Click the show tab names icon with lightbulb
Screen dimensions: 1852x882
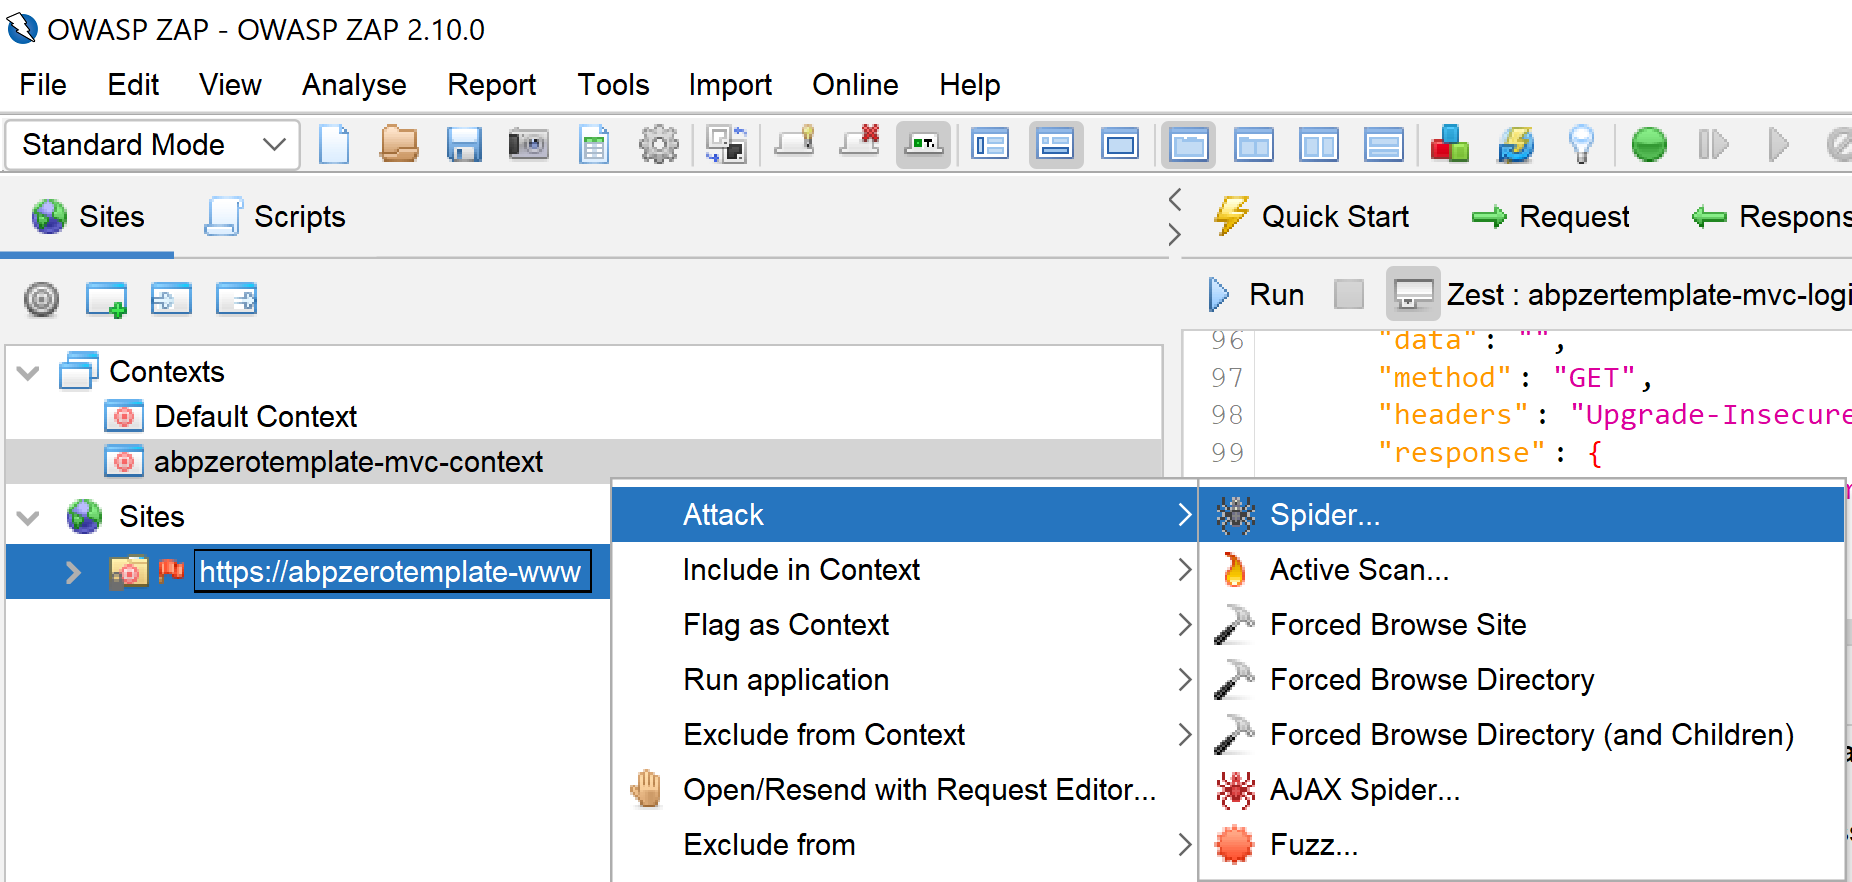pos(795,143)
